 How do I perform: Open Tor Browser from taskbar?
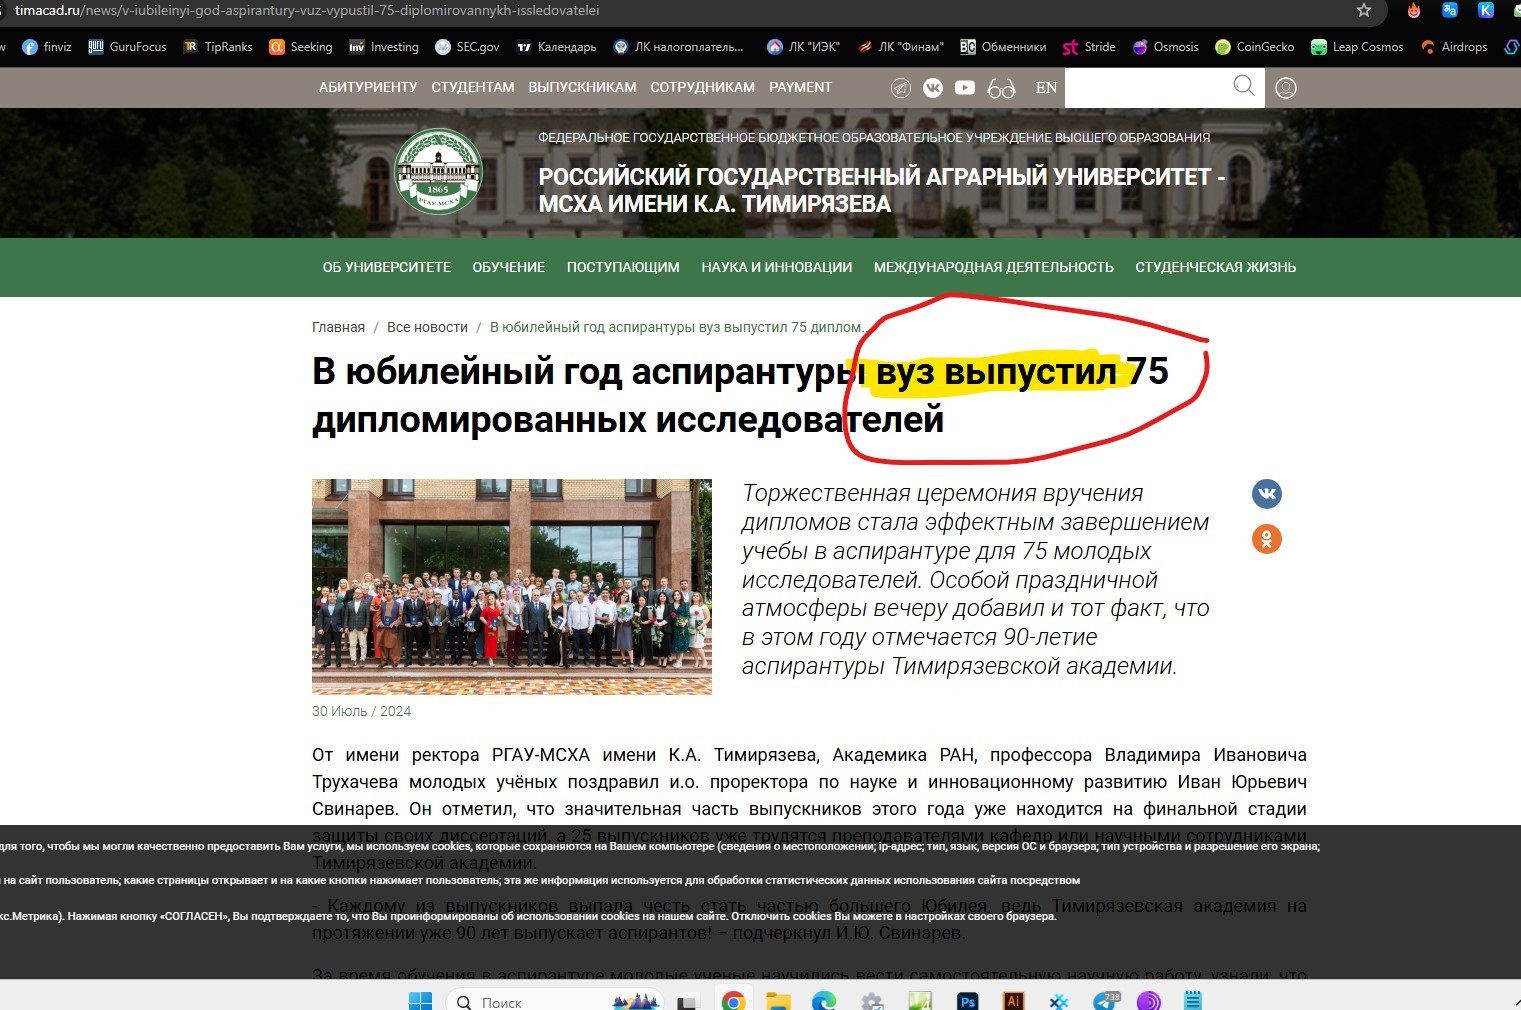pyautogui.click(x=1148, y=1001)
